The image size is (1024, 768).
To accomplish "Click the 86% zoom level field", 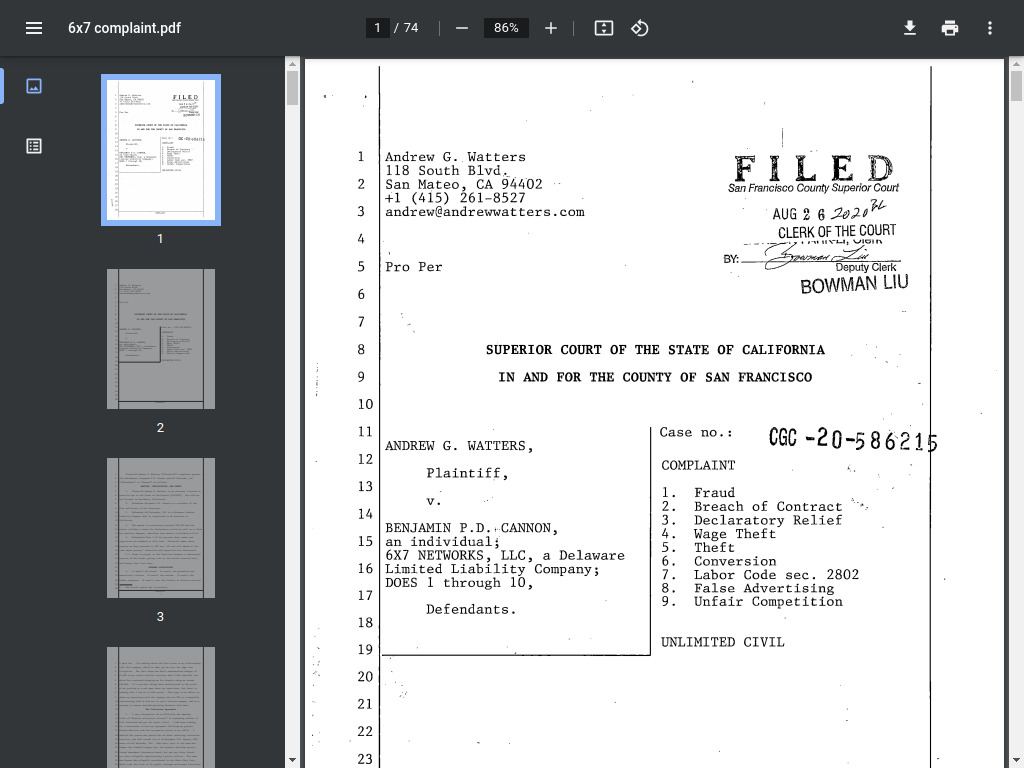I will point(506,28).
